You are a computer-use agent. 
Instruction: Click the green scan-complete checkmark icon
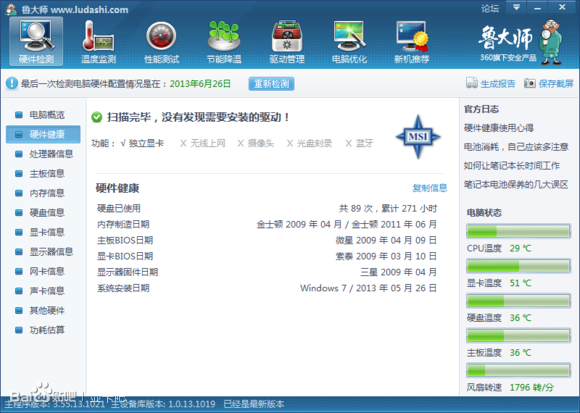(97, 117)
